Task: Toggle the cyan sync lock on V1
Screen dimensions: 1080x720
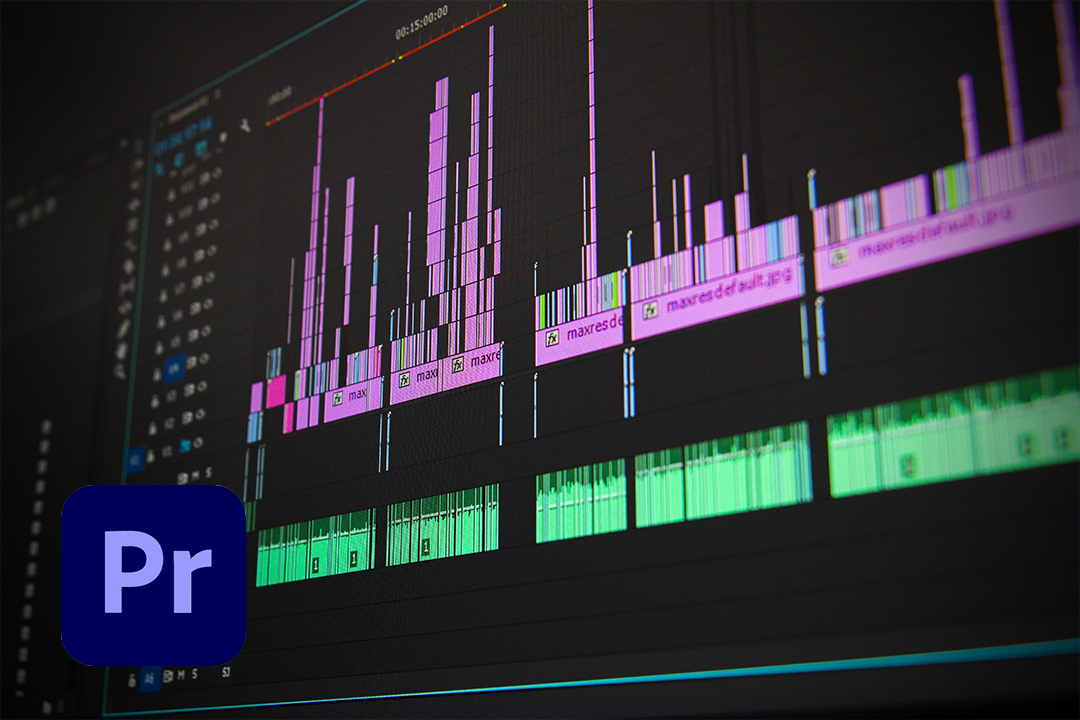Action: pyautogui.click(x=185, y=446)
